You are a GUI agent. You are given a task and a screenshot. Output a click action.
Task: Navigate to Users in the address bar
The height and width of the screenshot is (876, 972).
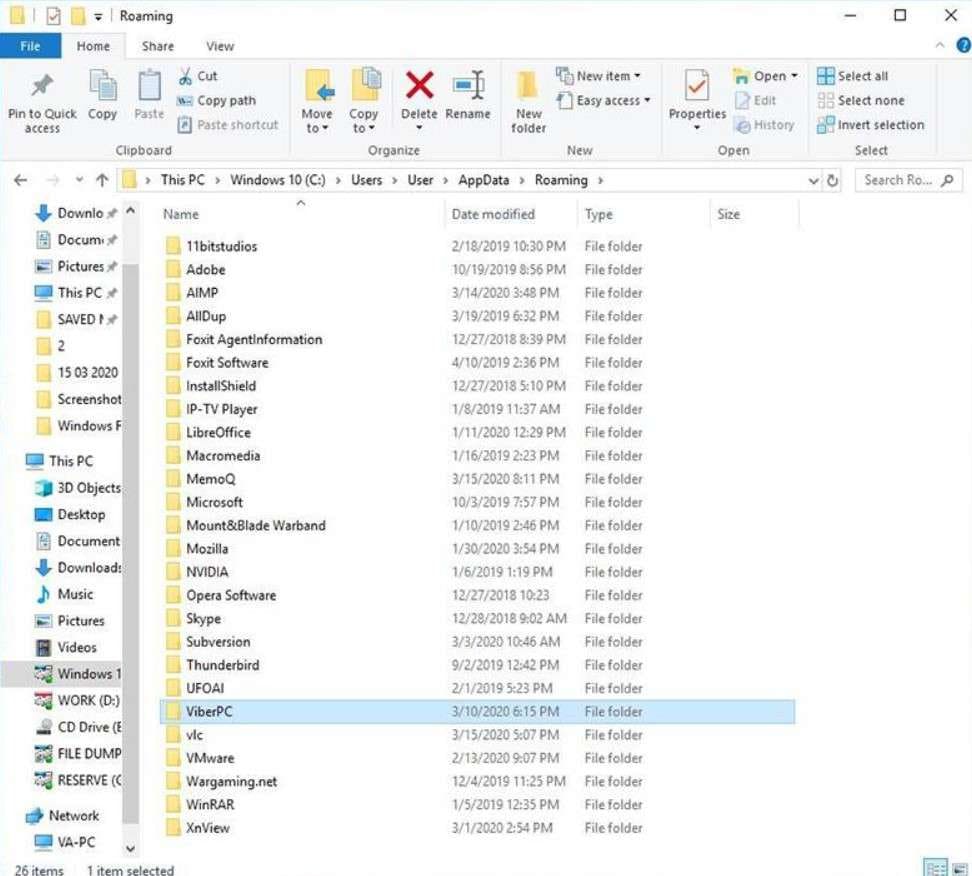(x=366, y=180)
